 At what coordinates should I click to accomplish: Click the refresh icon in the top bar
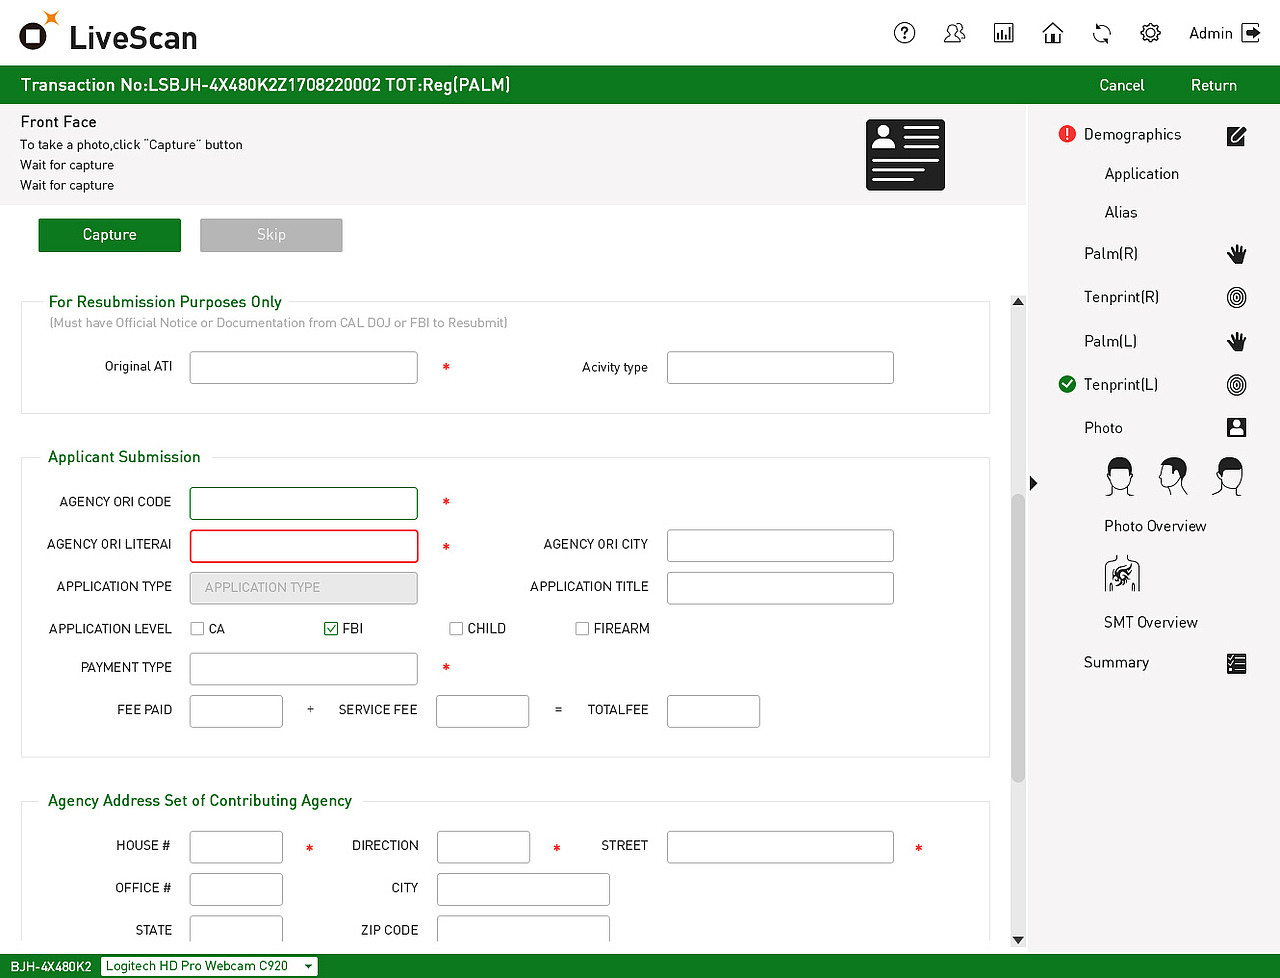click(x=1101, y=32)
